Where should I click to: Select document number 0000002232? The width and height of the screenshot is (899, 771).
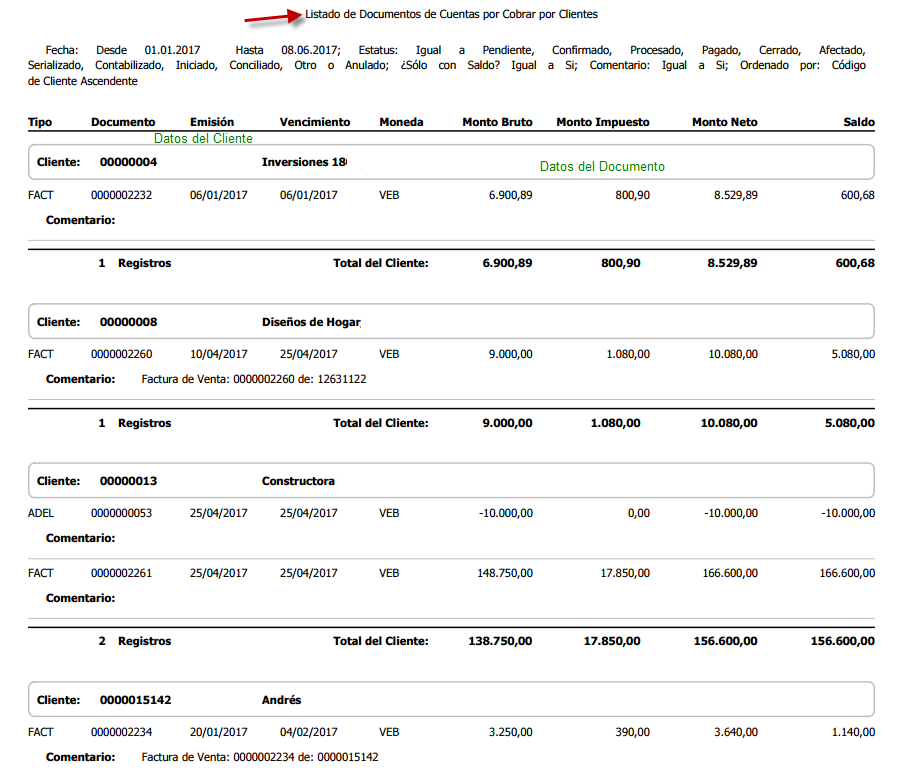[x=122, y=195]
